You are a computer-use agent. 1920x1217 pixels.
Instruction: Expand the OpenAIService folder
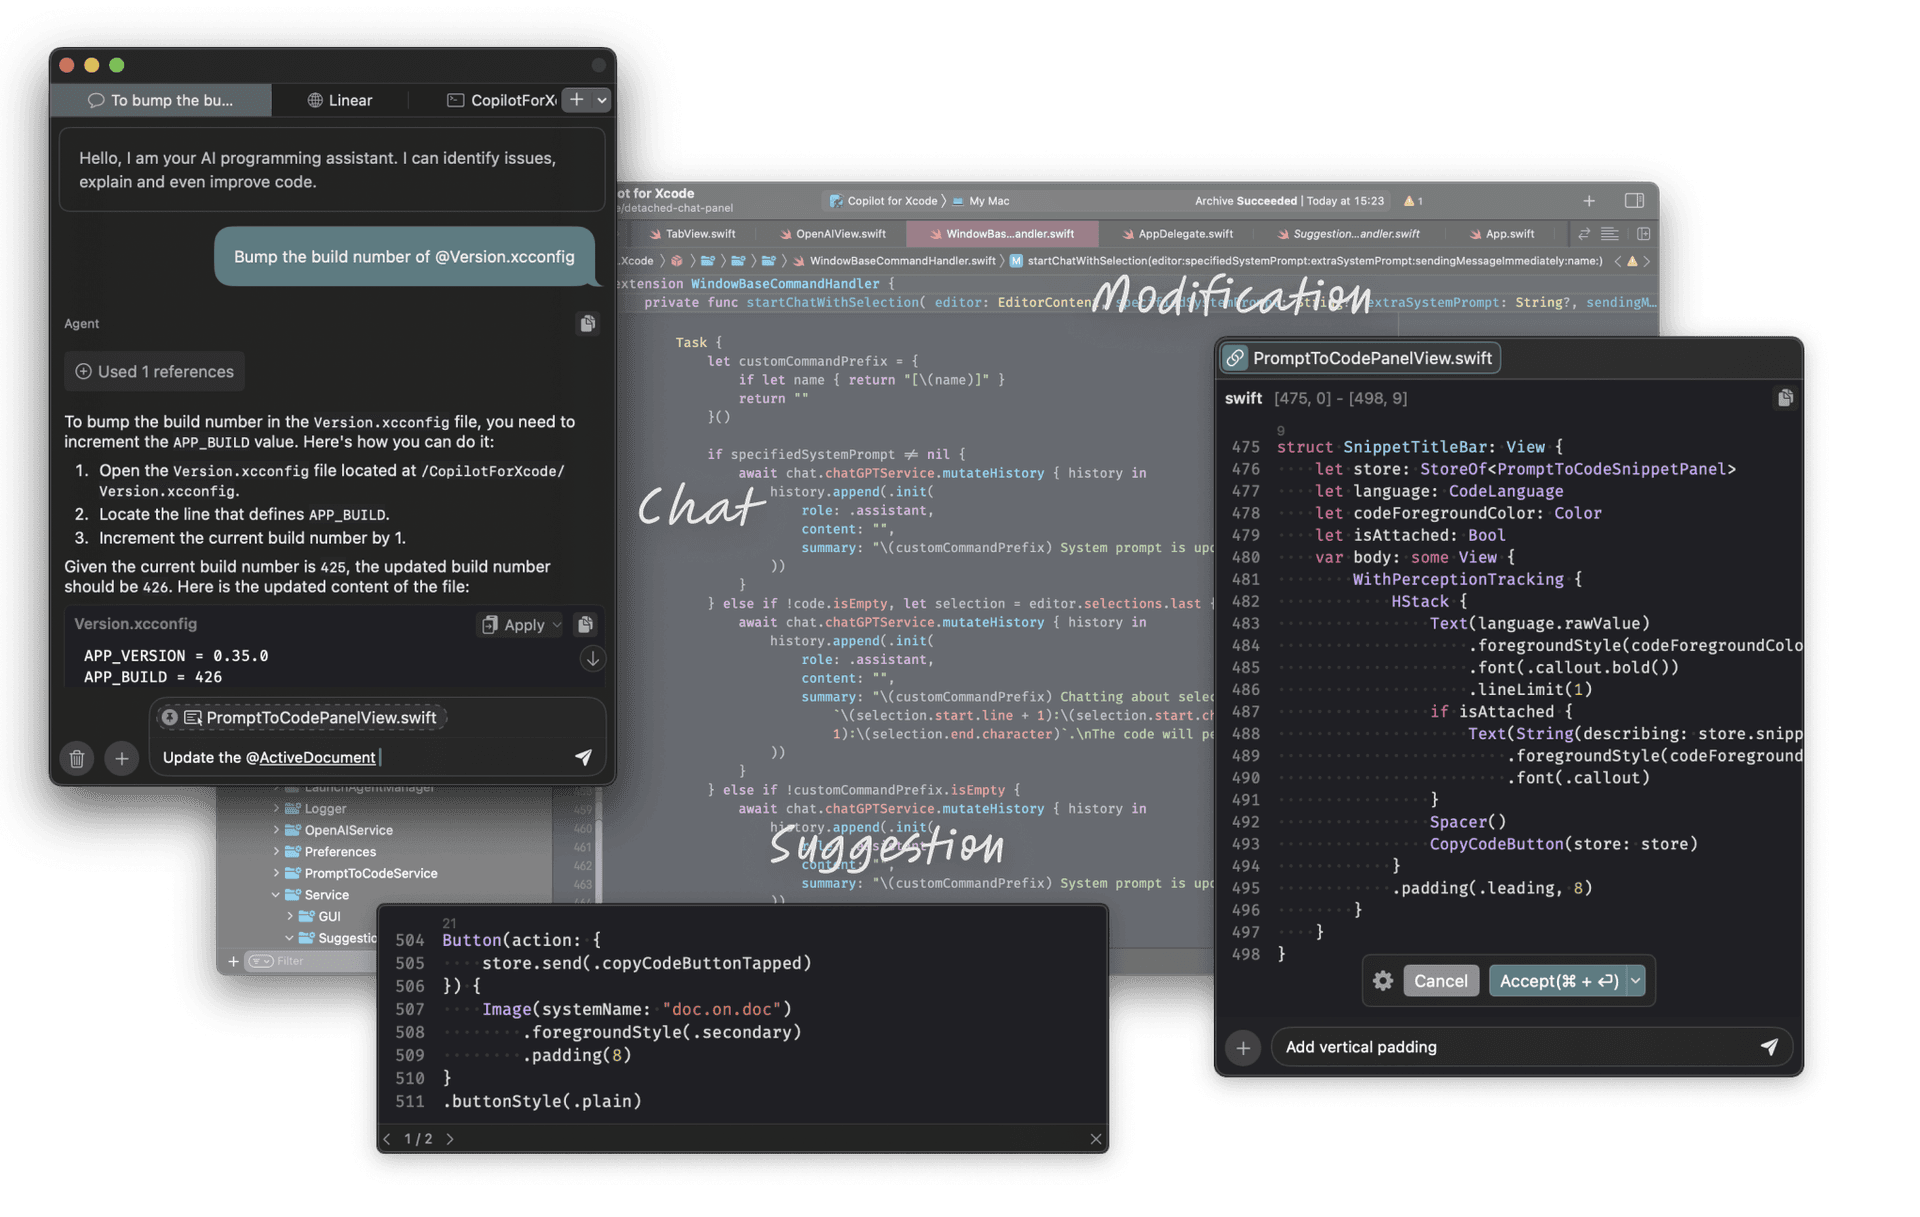tap(277, 830)
